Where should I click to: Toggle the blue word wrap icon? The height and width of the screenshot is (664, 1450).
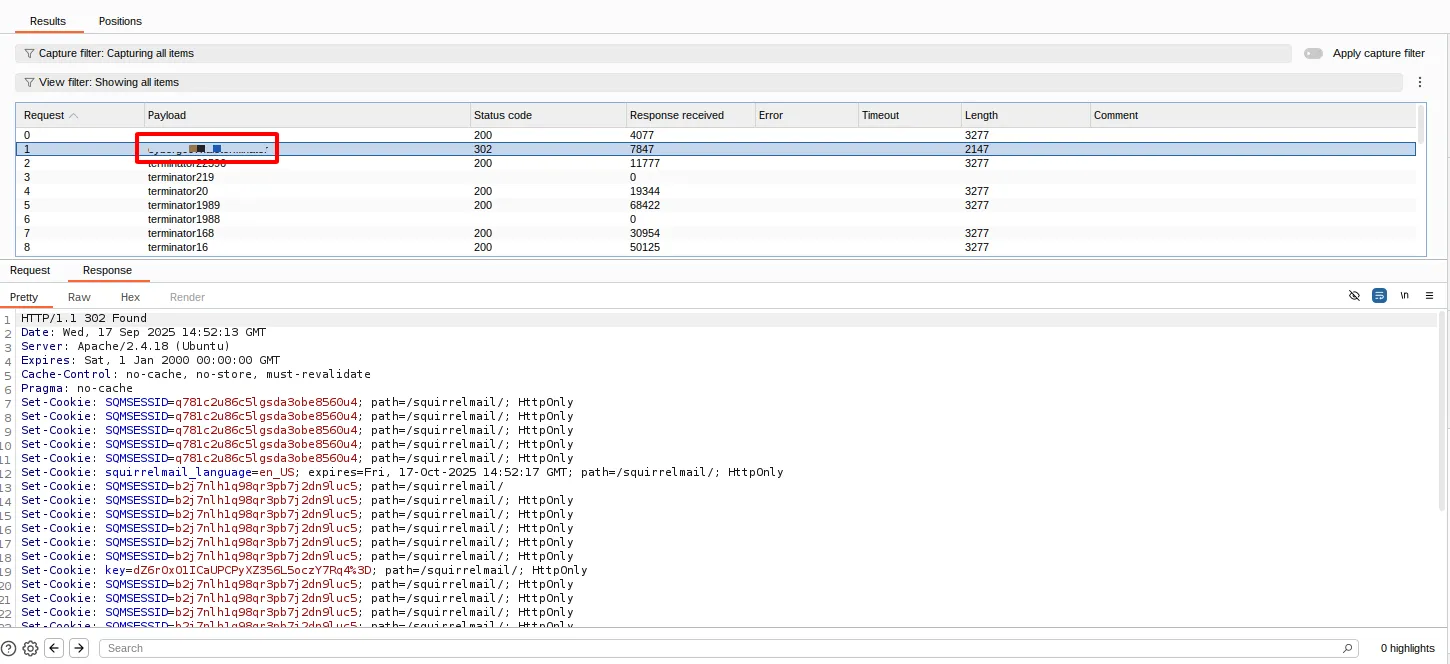point(1379,296)
